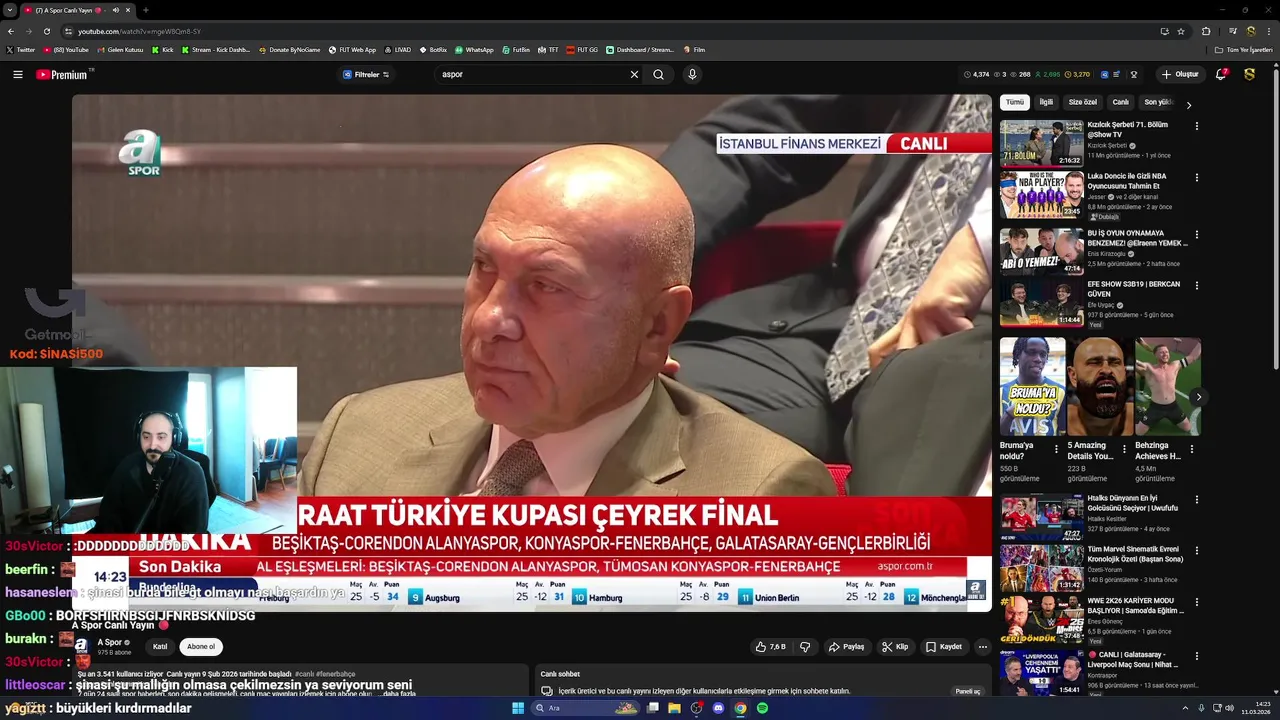Go back in browser history

(10, 31)
